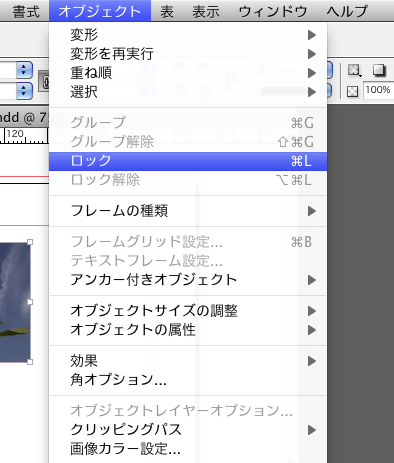The height and width of the screenshot is (463, 394).
Task: Click the drop shadow icon in control panel
Action: (379, 71)
